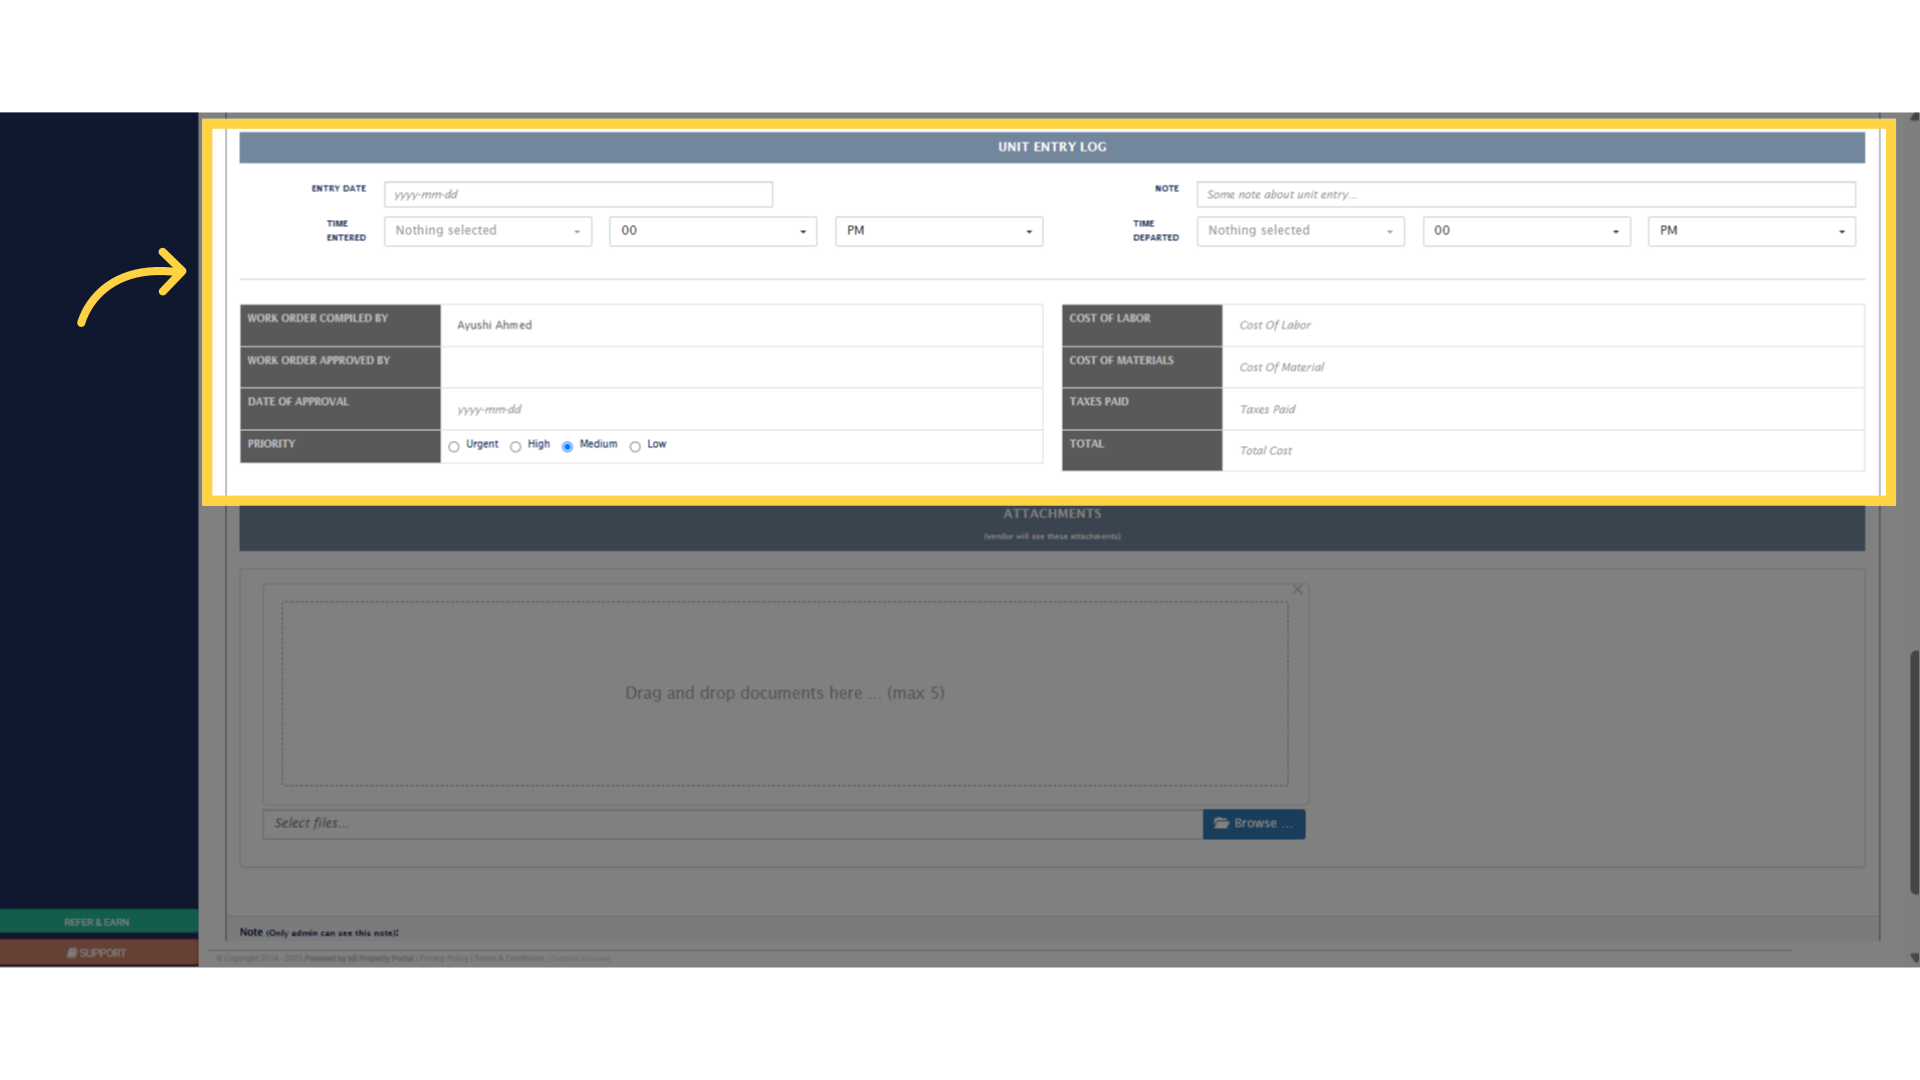Viewport: 1920px width, 1080px height.
Task: Click the Date of Approval field
Action: [742, 409]
